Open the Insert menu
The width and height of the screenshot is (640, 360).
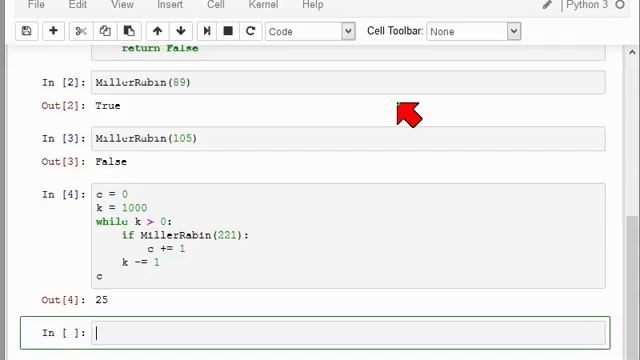[x=170, y=5]
